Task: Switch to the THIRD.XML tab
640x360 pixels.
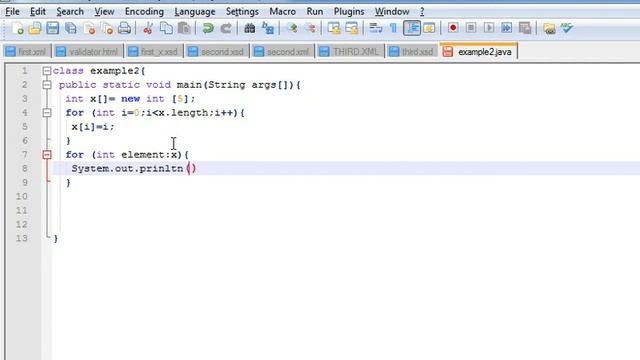Action: click(x=350, y=52)
